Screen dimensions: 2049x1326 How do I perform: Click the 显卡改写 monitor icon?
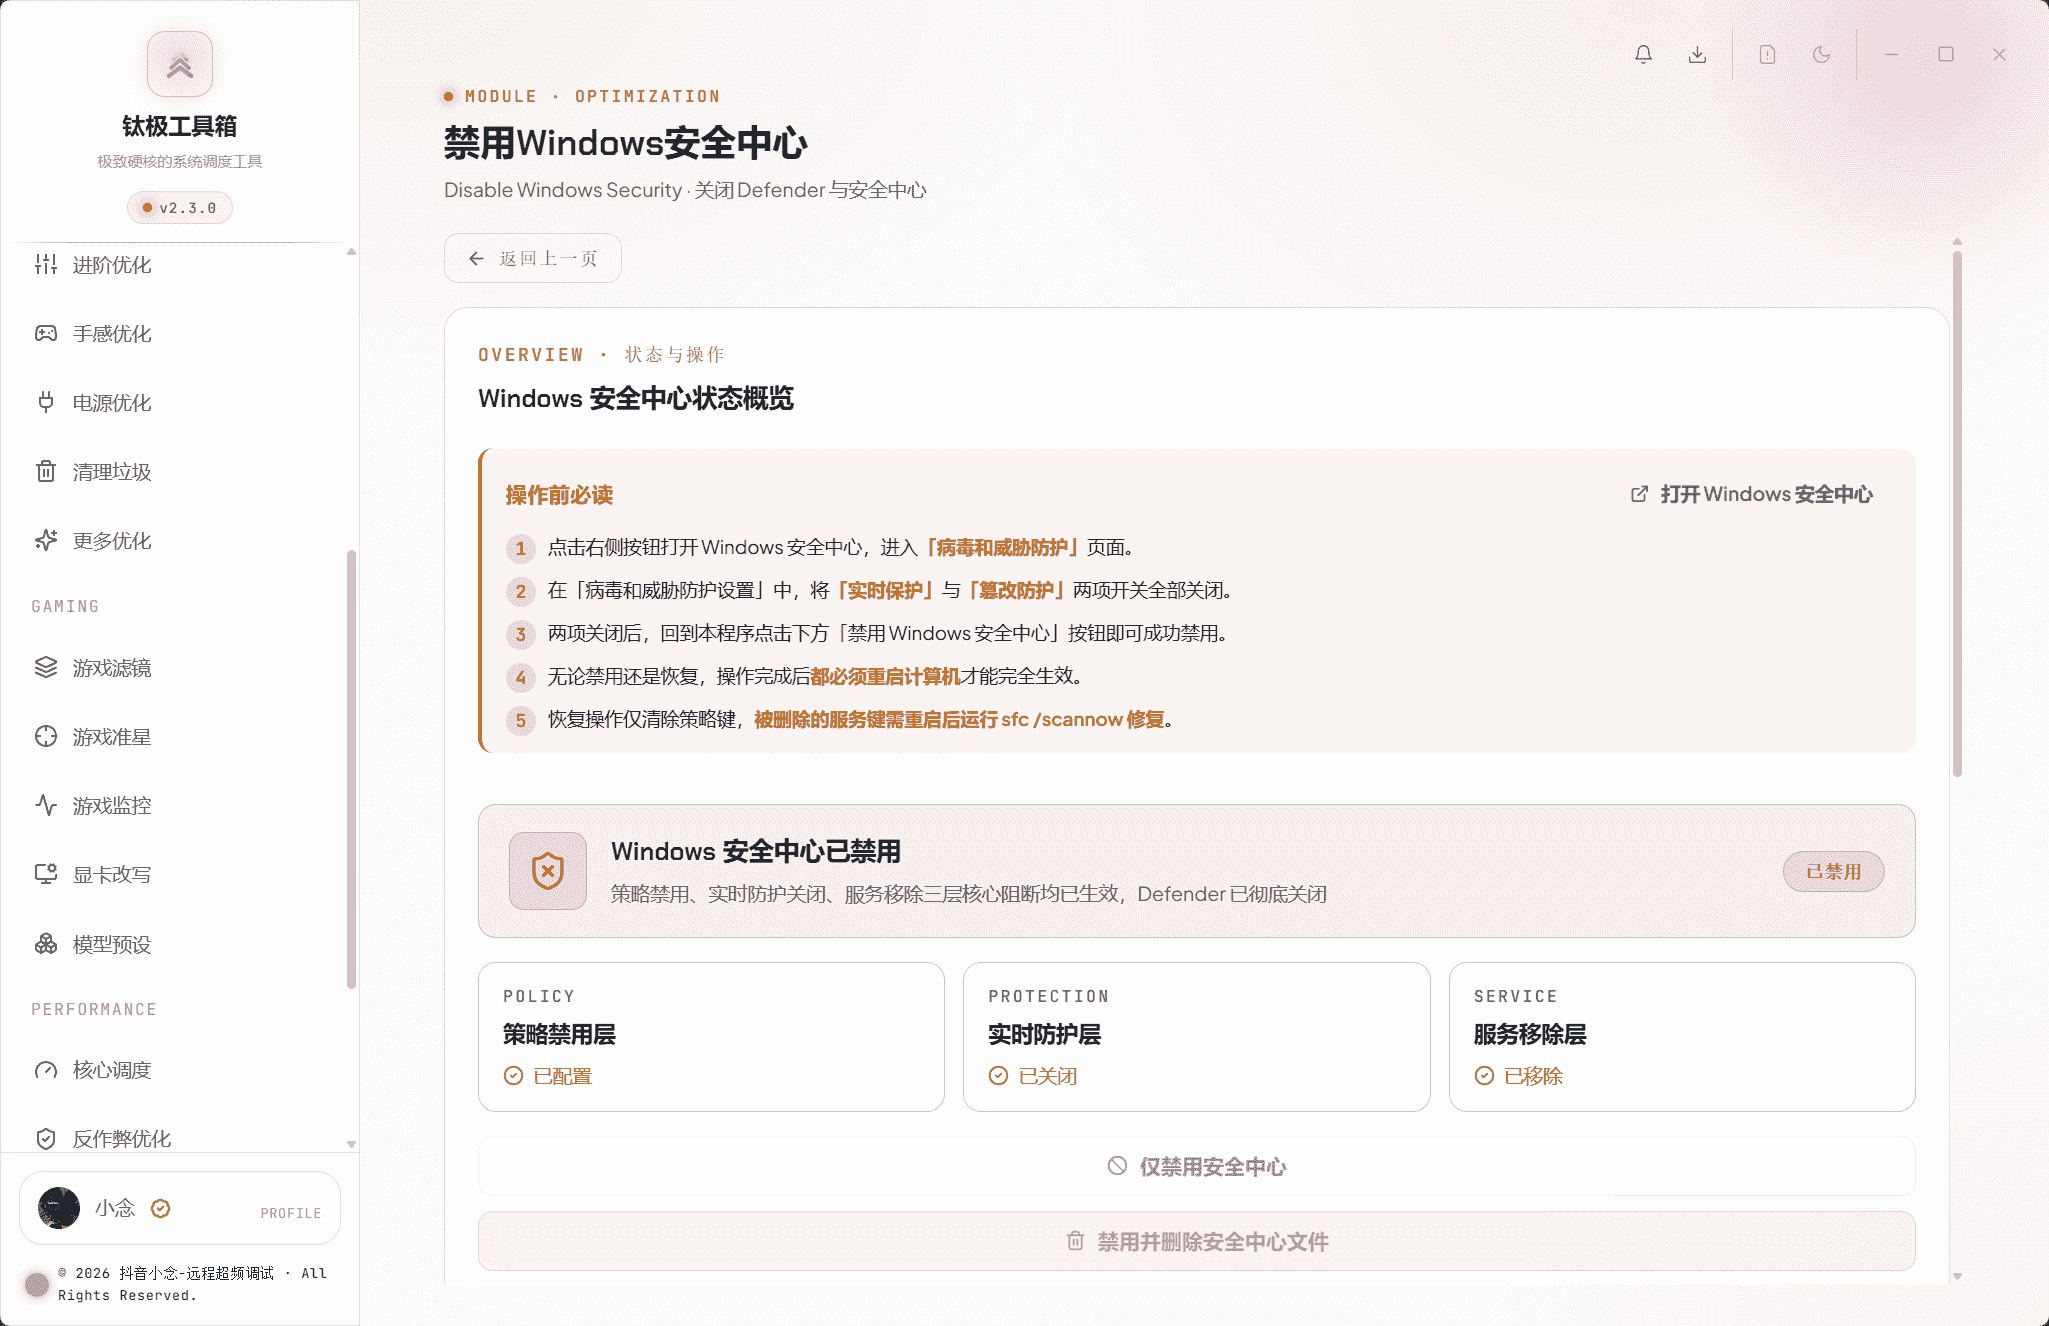[x=46, y=874]
